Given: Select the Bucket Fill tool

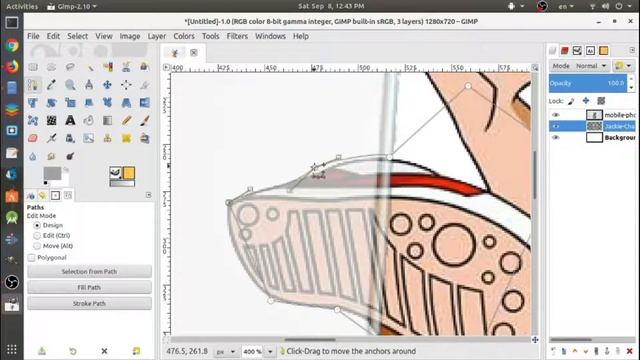Looking at the screenshot, I should (89, 121).
